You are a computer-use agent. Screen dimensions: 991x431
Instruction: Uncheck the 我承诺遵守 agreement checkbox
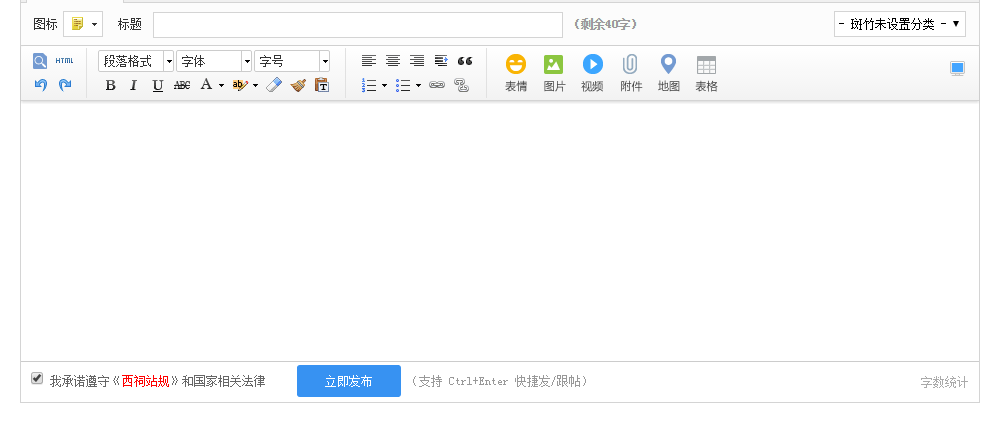point(37,379)
